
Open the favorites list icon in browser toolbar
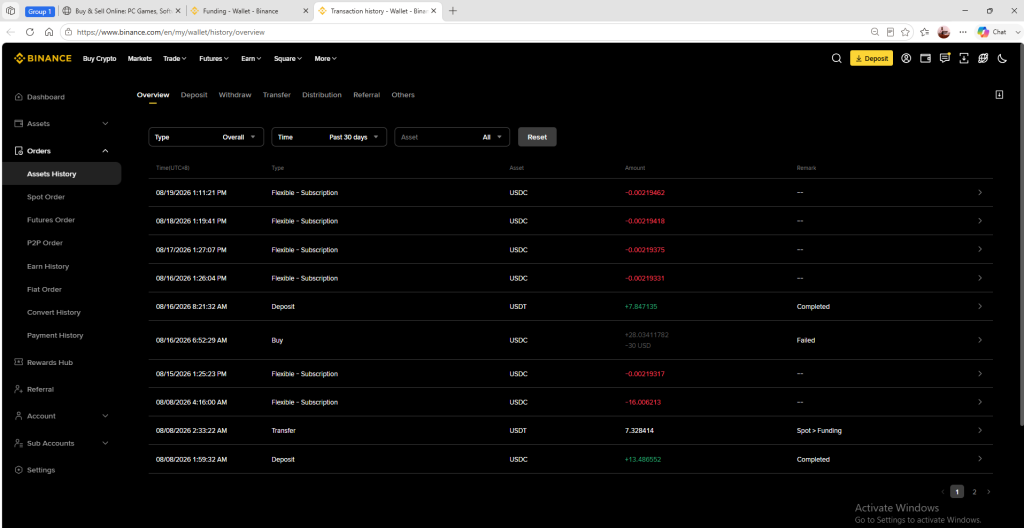(x=924, y=31)
